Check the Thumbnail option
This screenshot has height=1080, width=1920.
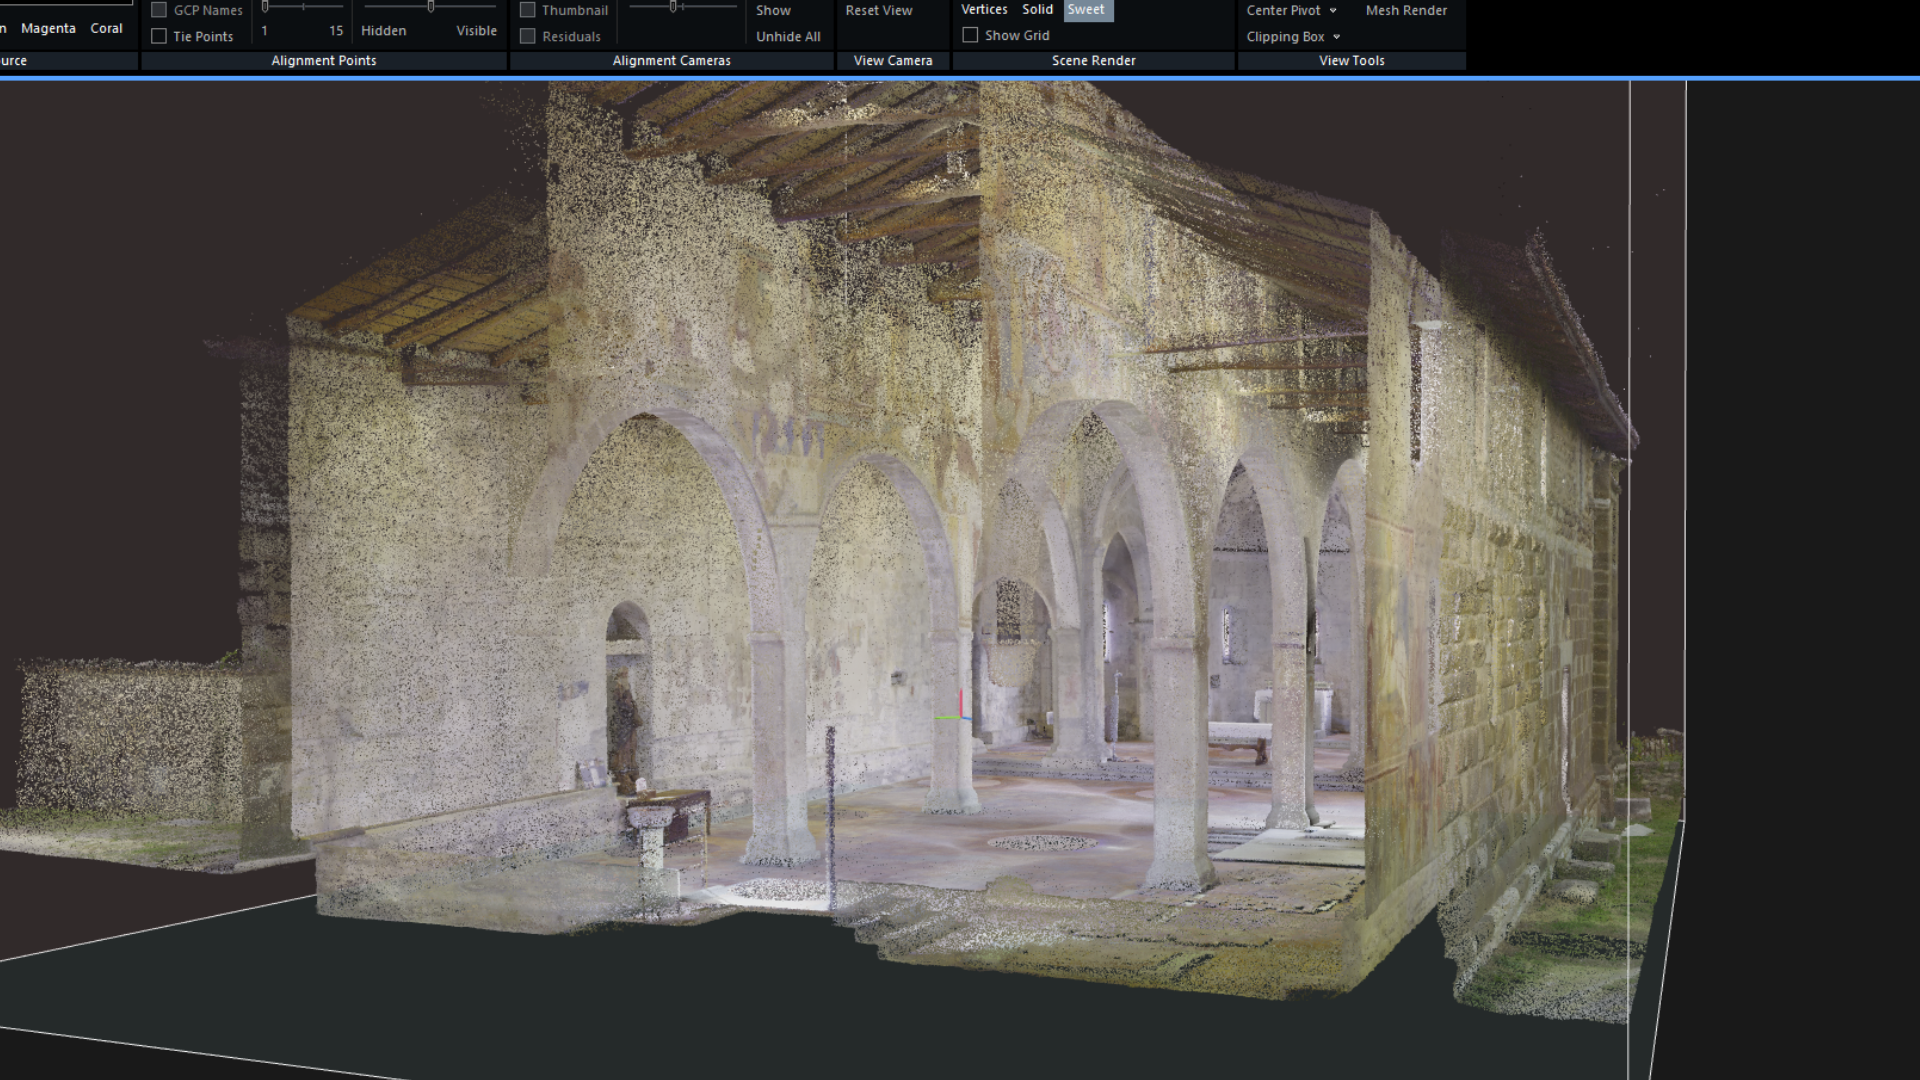point(528,10)
